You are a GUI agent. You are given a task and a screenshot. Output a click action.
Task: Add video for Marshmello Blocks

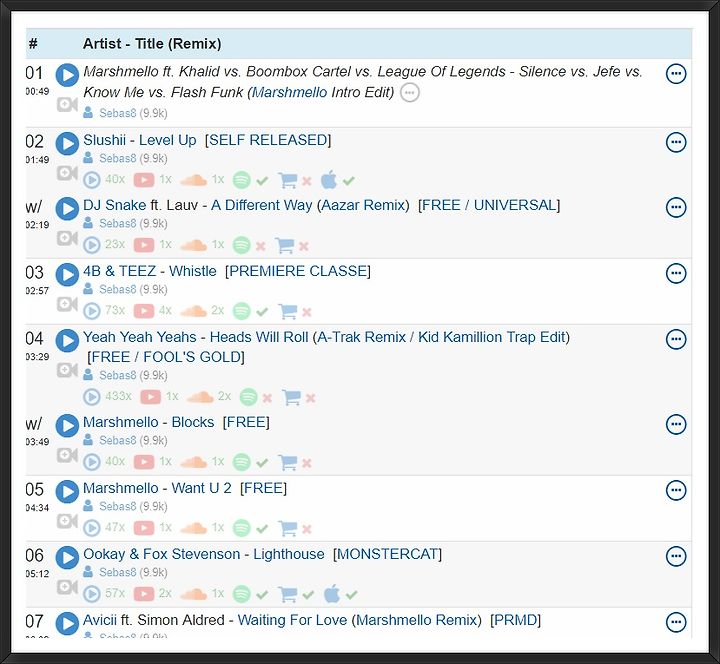coord(67,455)
